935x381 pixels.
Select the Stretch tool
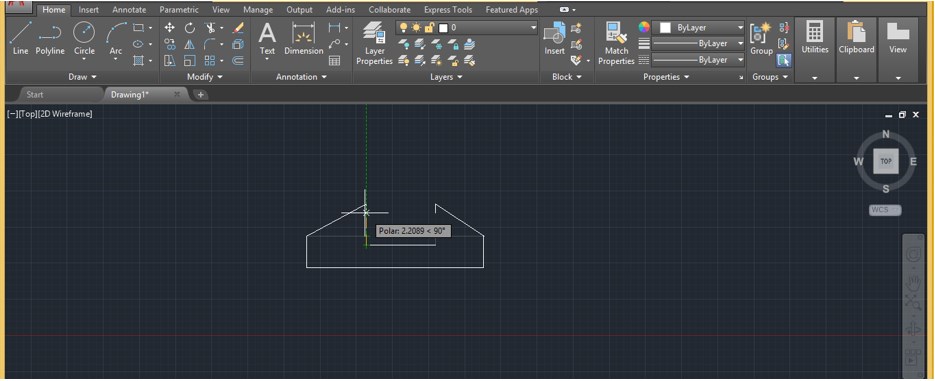click(x=170, y=60)
